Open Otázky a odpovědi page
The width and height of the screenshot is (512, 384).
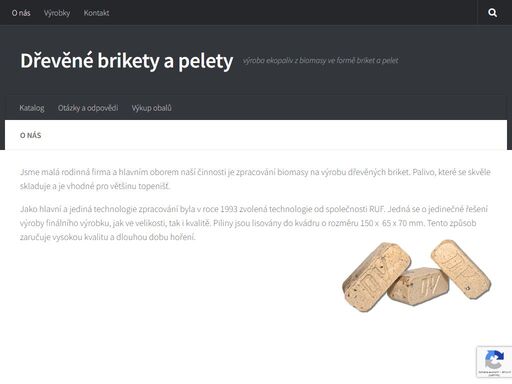pos(88,108)
